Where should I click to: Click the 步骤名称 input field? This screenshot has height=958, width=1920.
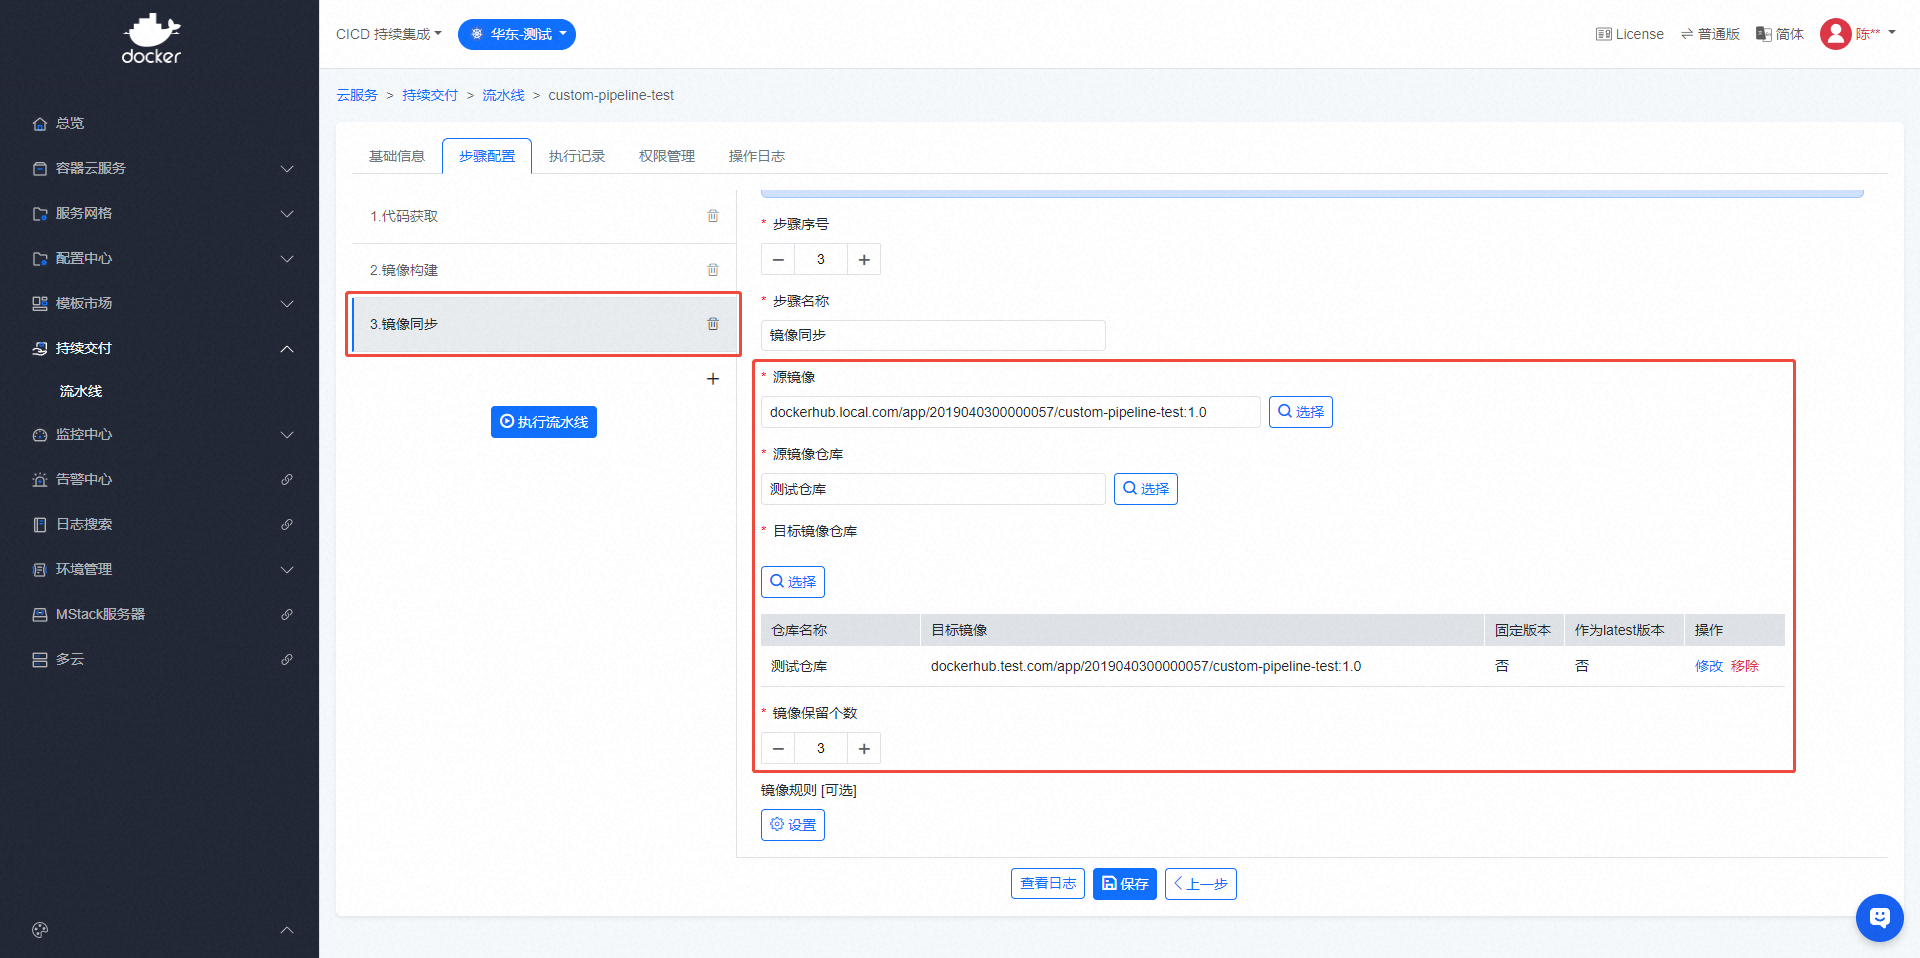tap(933, 335)
